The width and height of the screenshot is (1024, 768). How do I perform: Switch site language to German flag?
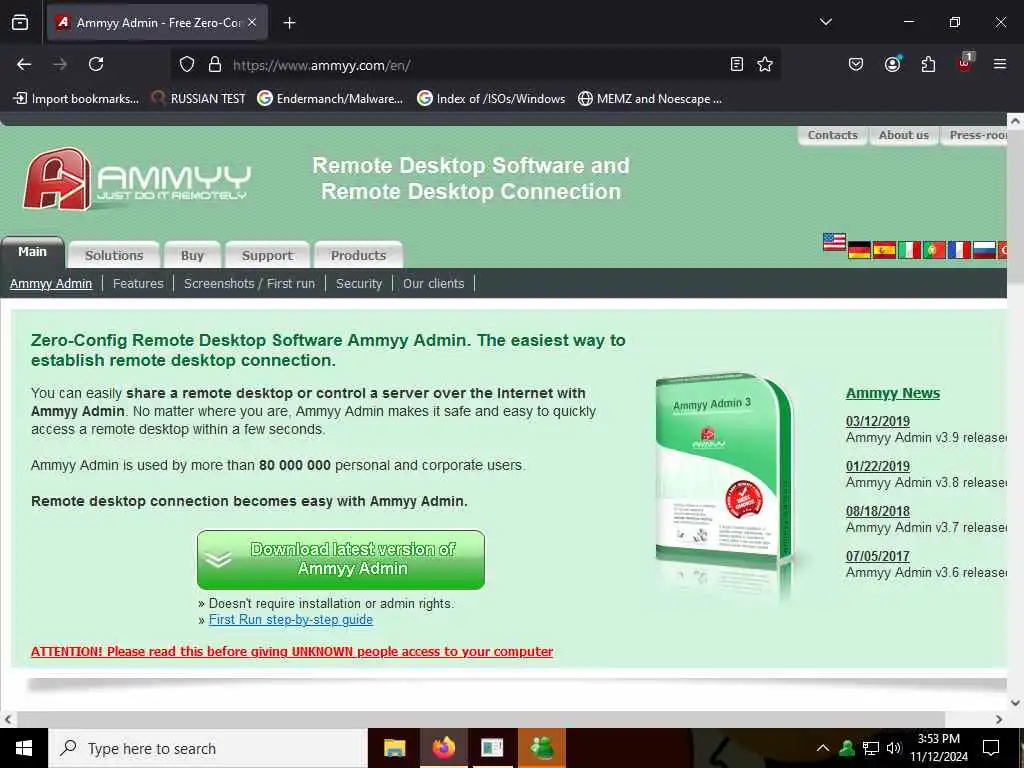[859, 250]
